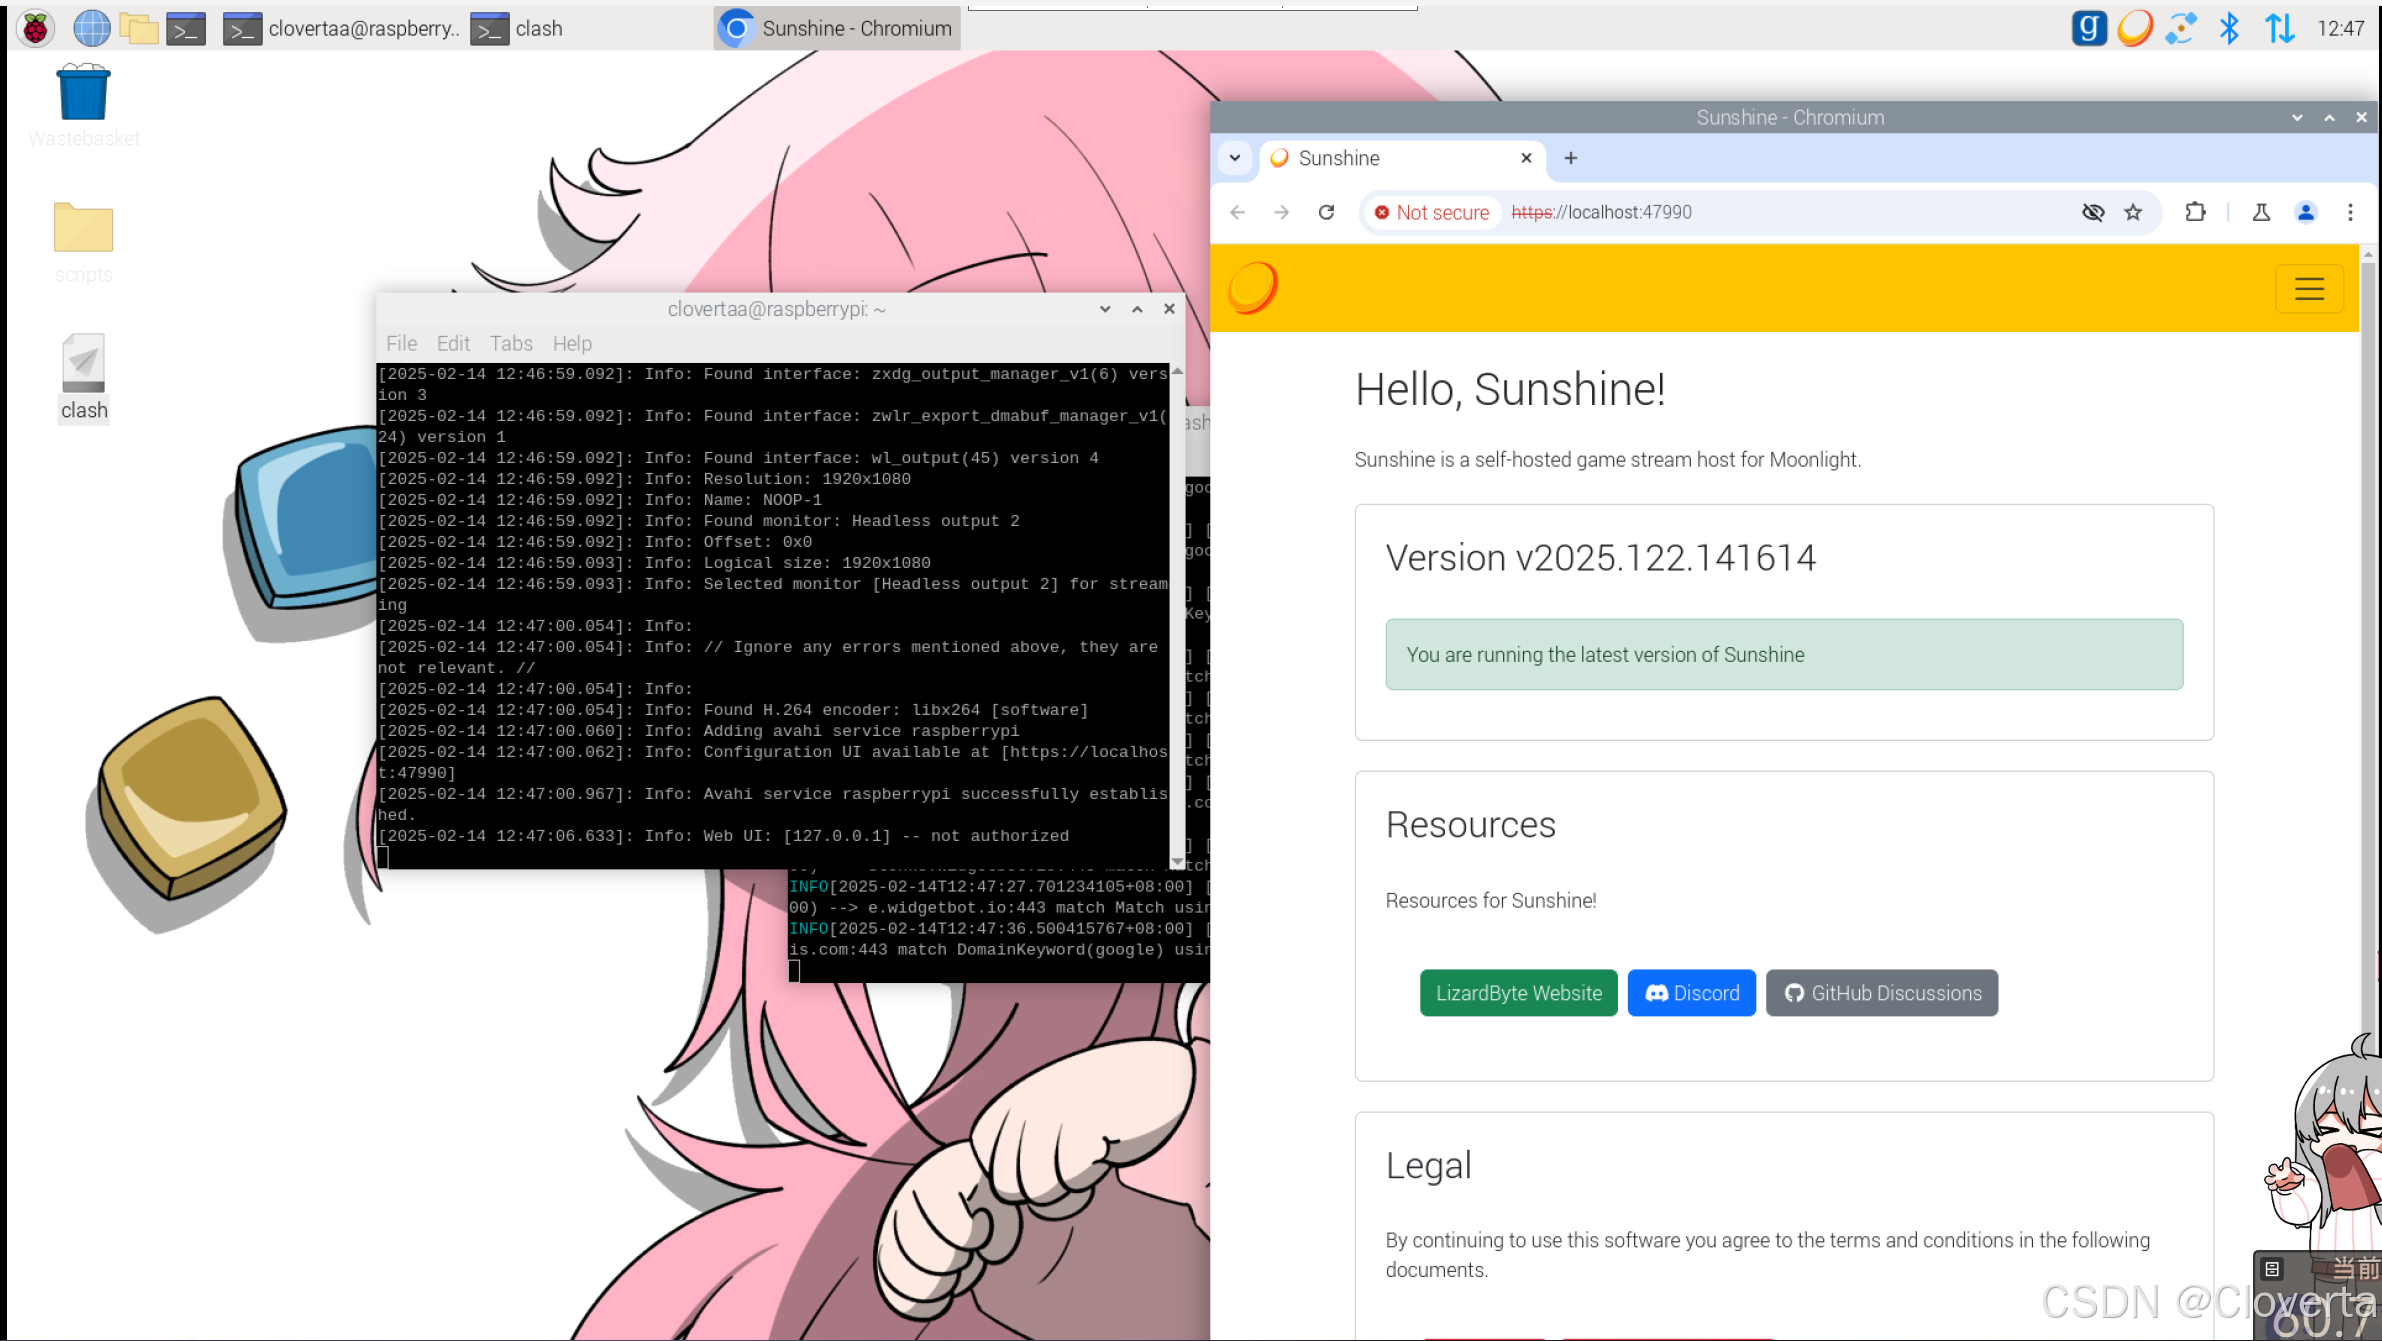Viewport: 2382px width, 1341px height.
Task: Open the terminal Edit menu
Action: tap(452, 343)
